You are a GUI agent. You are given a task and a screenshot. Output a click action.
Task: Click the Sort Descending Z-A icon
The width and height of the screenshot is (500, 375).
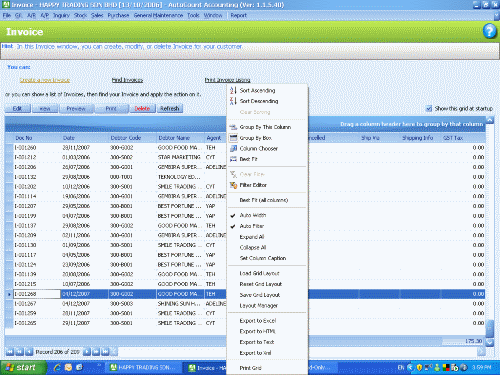pos(233,101)
